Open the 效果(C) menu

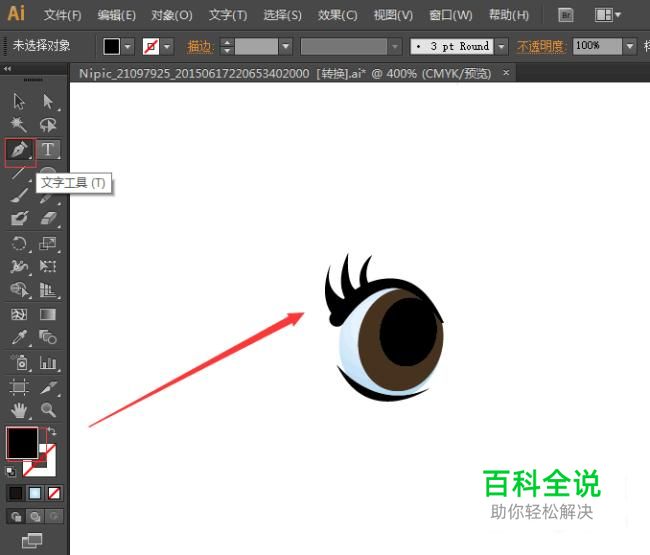[x=337, y=15]
